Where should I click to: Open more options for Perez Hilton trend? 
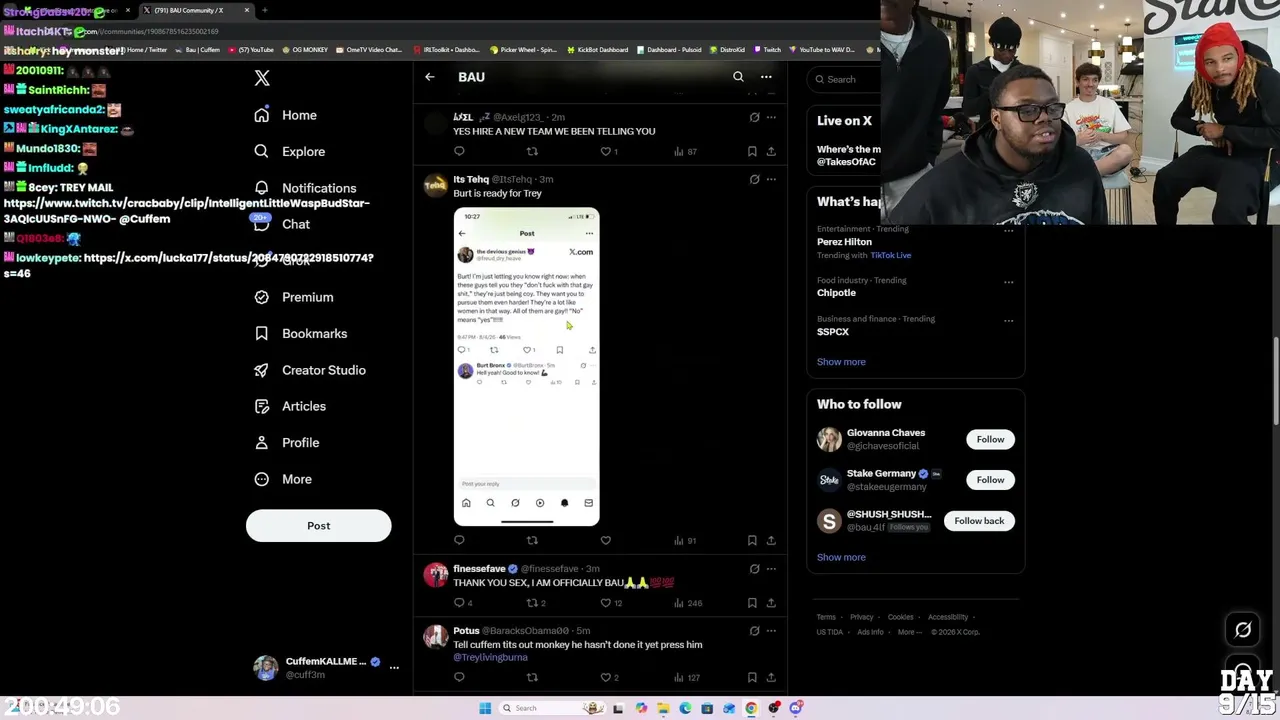pyautogui.click(x=1008, y=231)
